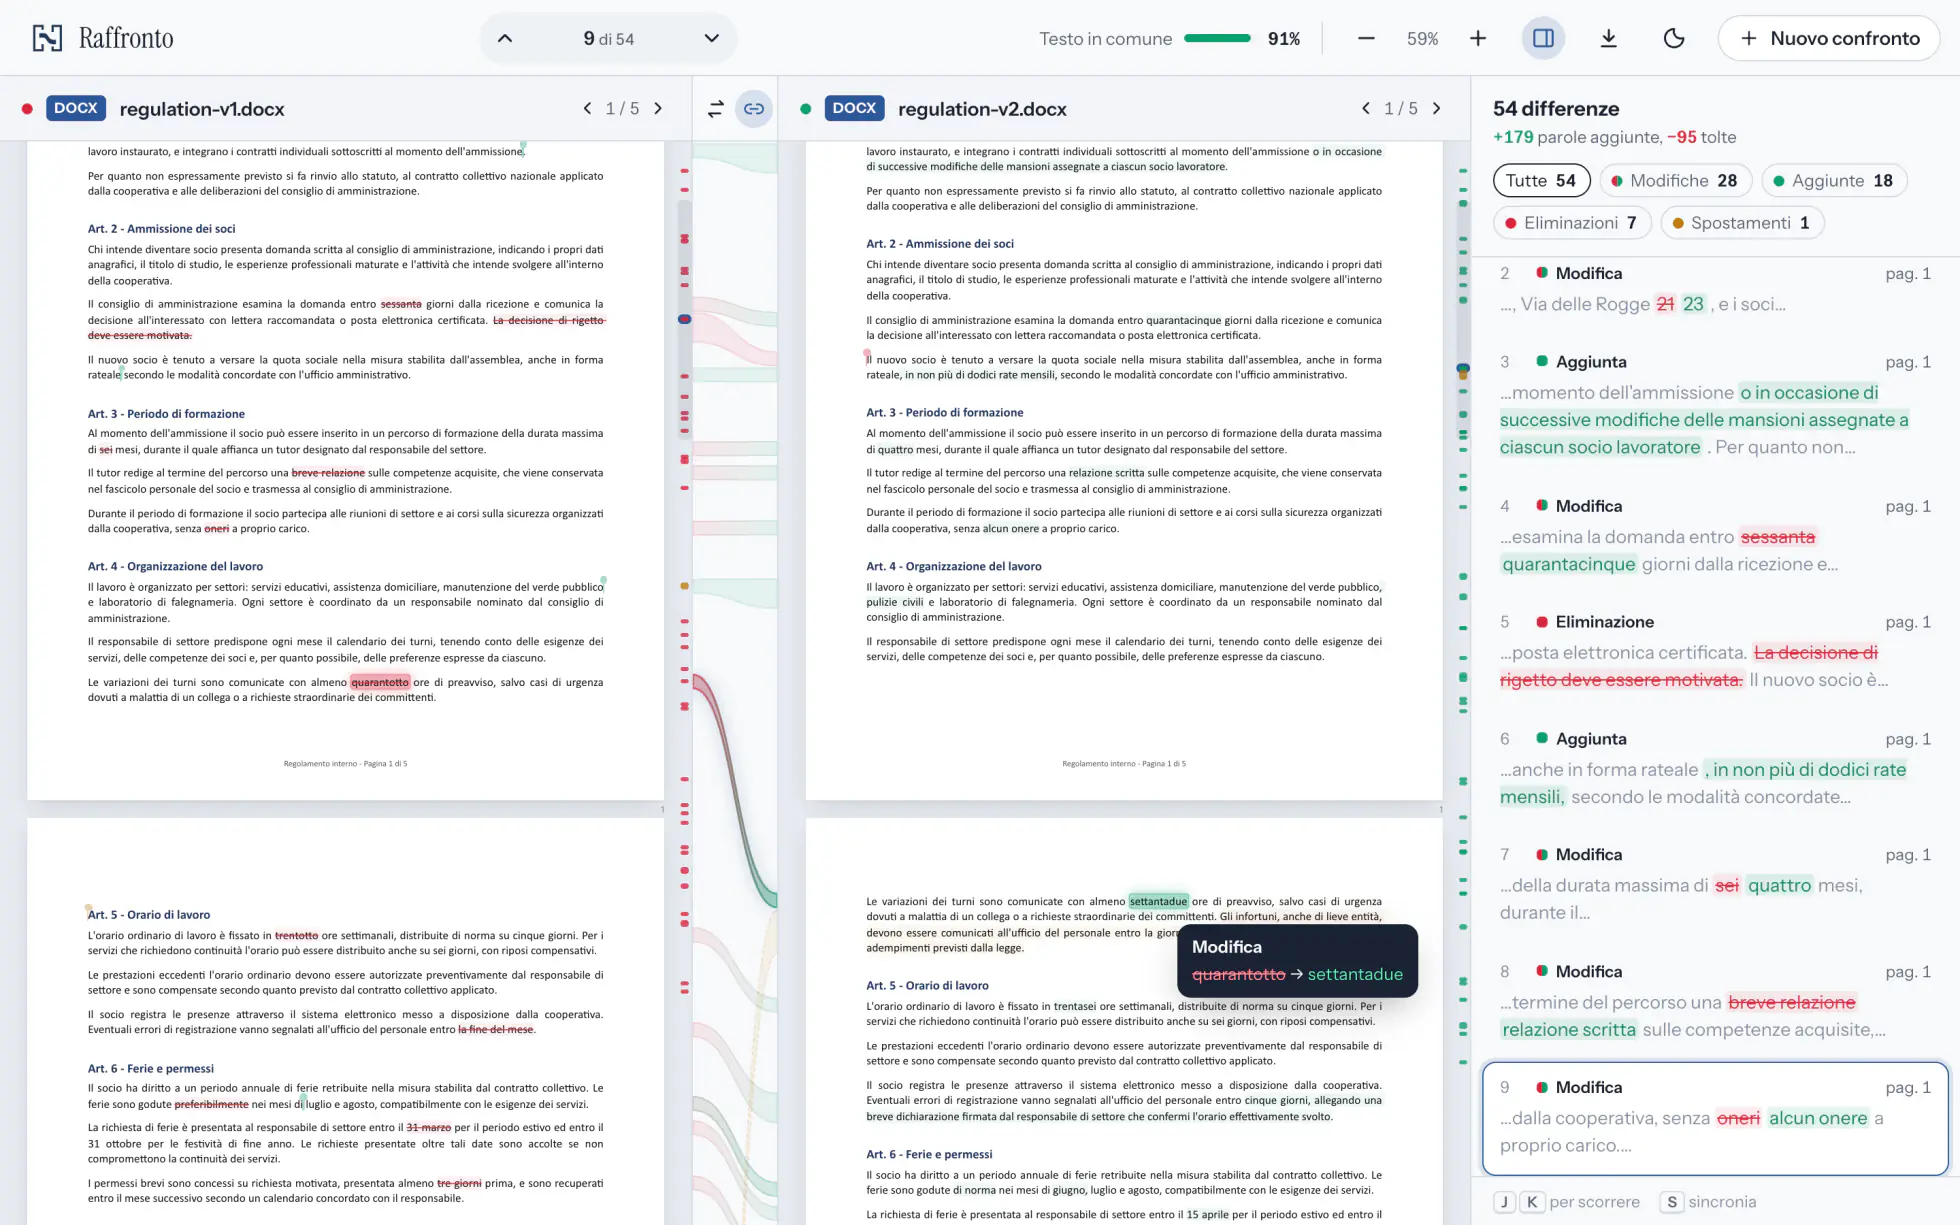Click highlighted settantadue in right document
The width and height of the screenshot is (1960, 1225).
click(x=1159, y=901)
